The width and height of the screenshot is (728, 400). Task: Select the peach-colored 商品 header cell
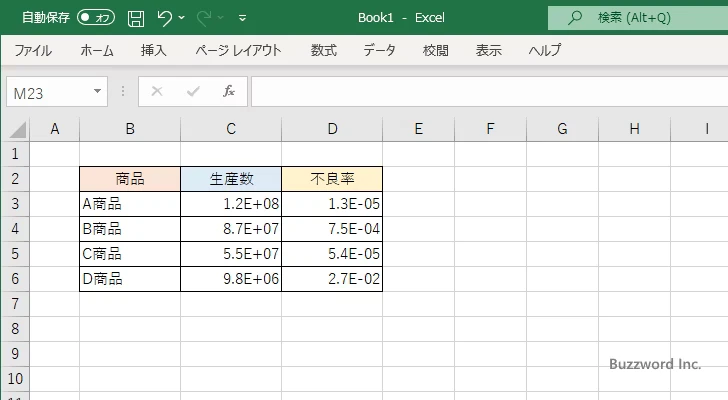click(130, 179)
